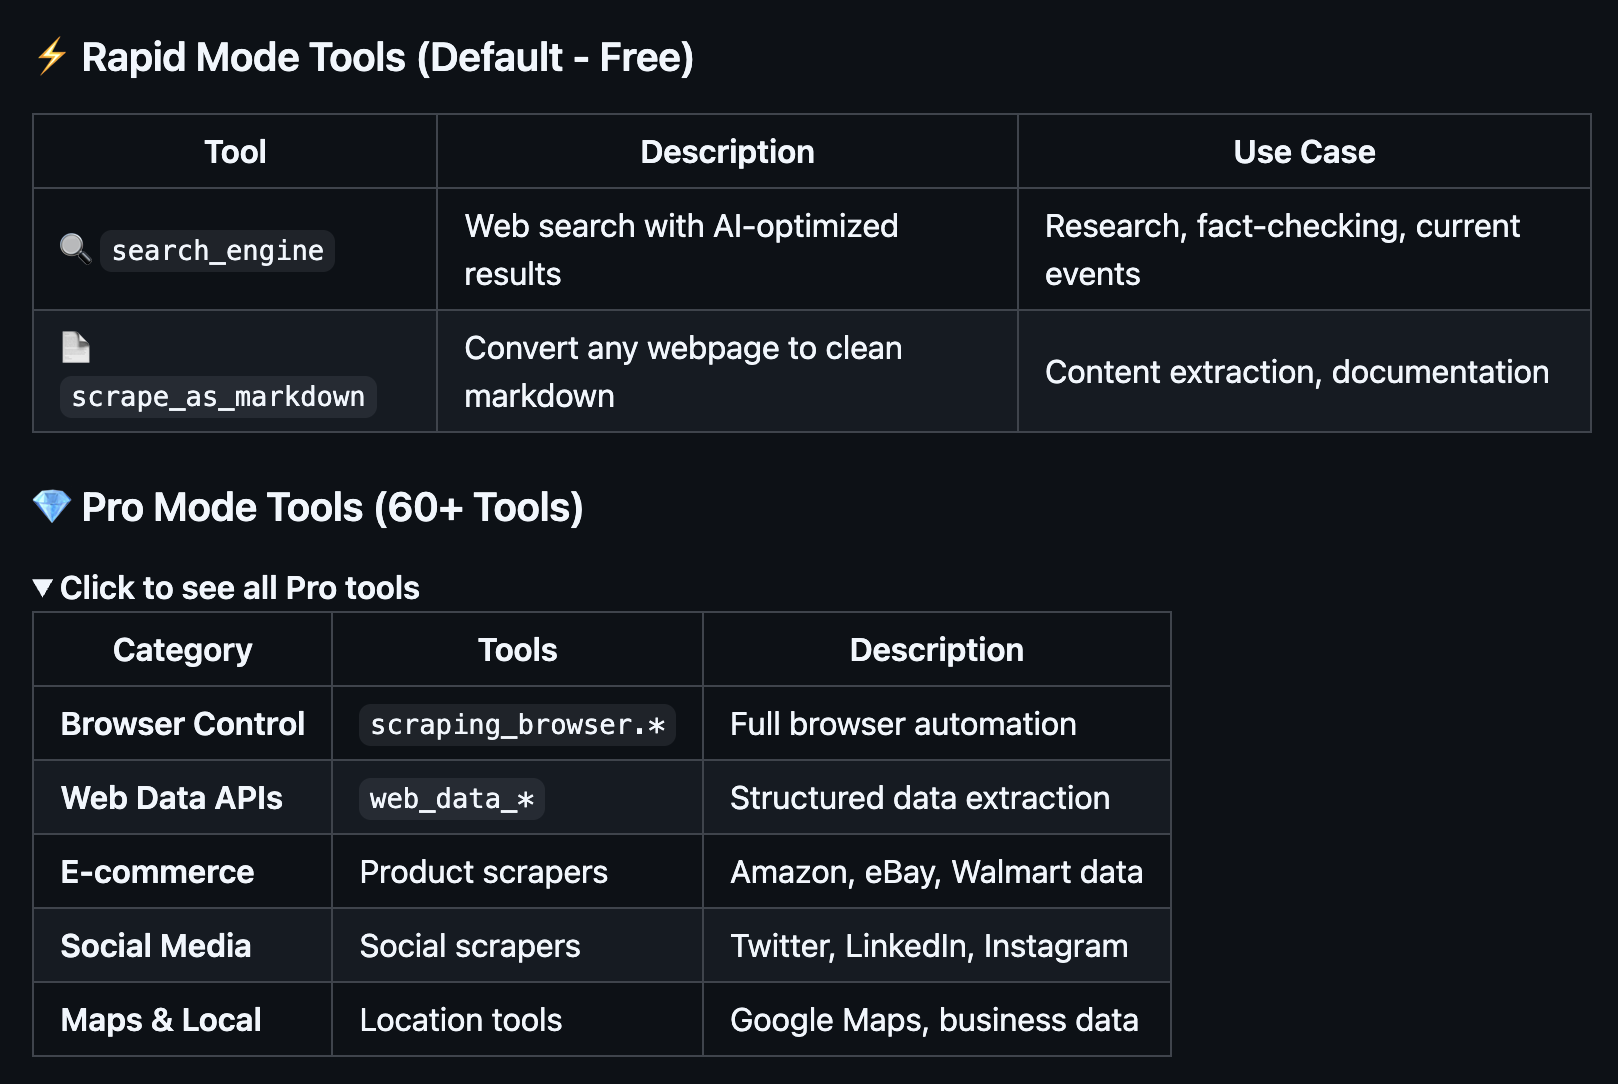Click the search_engine code label

(217, 250)
